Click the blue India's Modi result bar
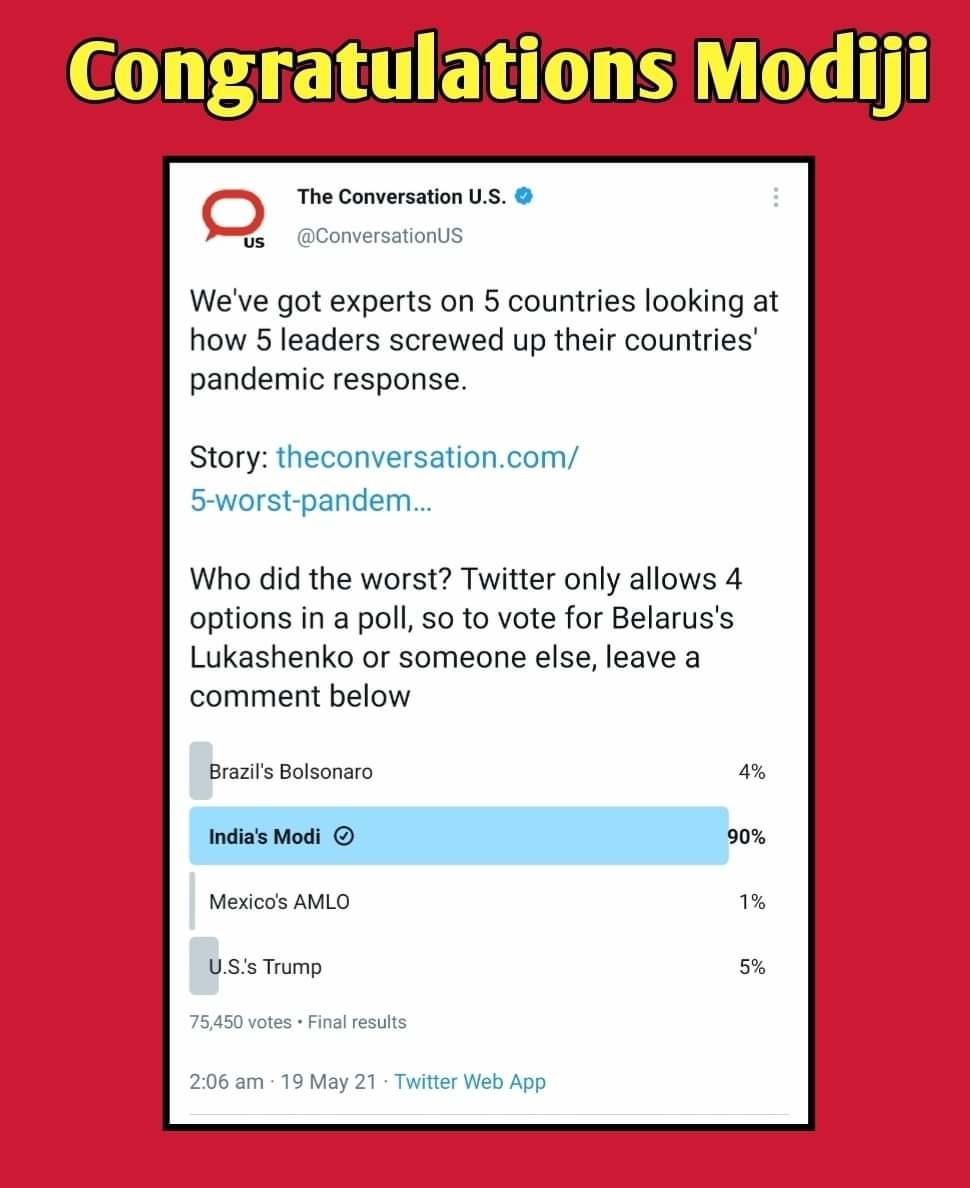This screenshot has width=970, height=1188. [459, 836]
